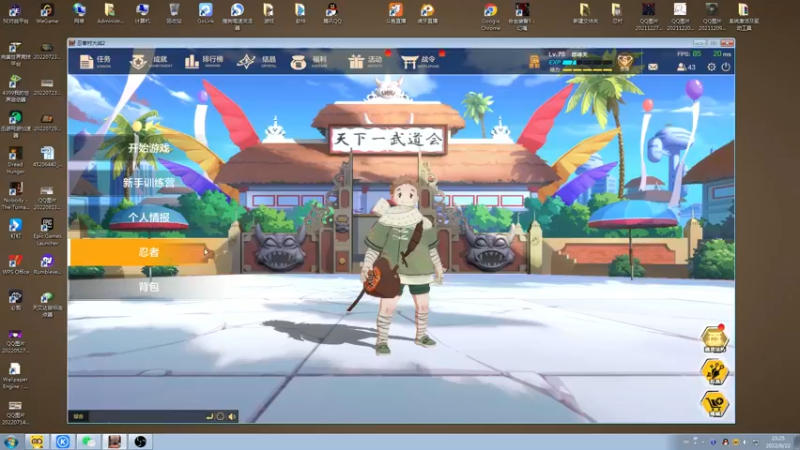This screenshot has height=450, width=800.
Task: Open game settings gear icon
Action: tap(711, 67)
